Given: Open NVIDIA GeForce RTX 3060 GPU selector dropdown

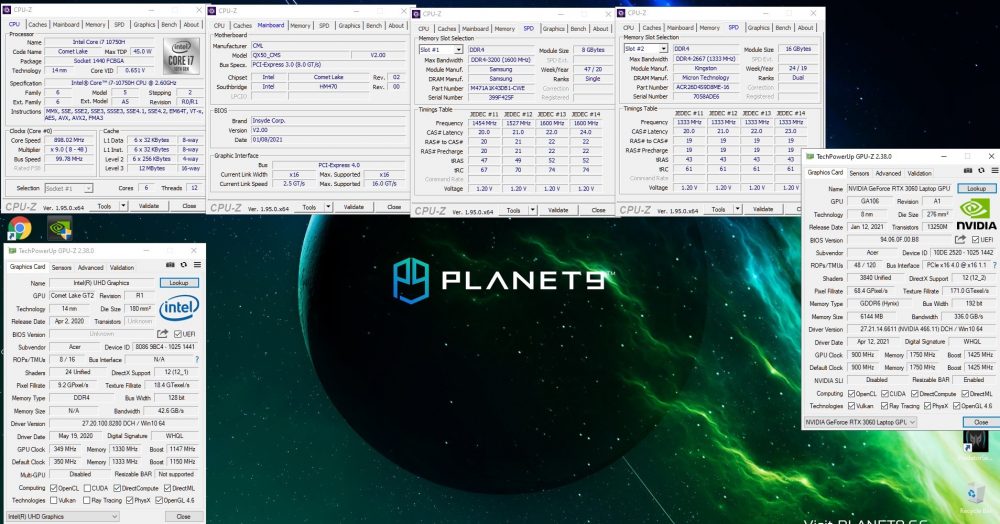Looking at the screenshot, I should 860,422.
